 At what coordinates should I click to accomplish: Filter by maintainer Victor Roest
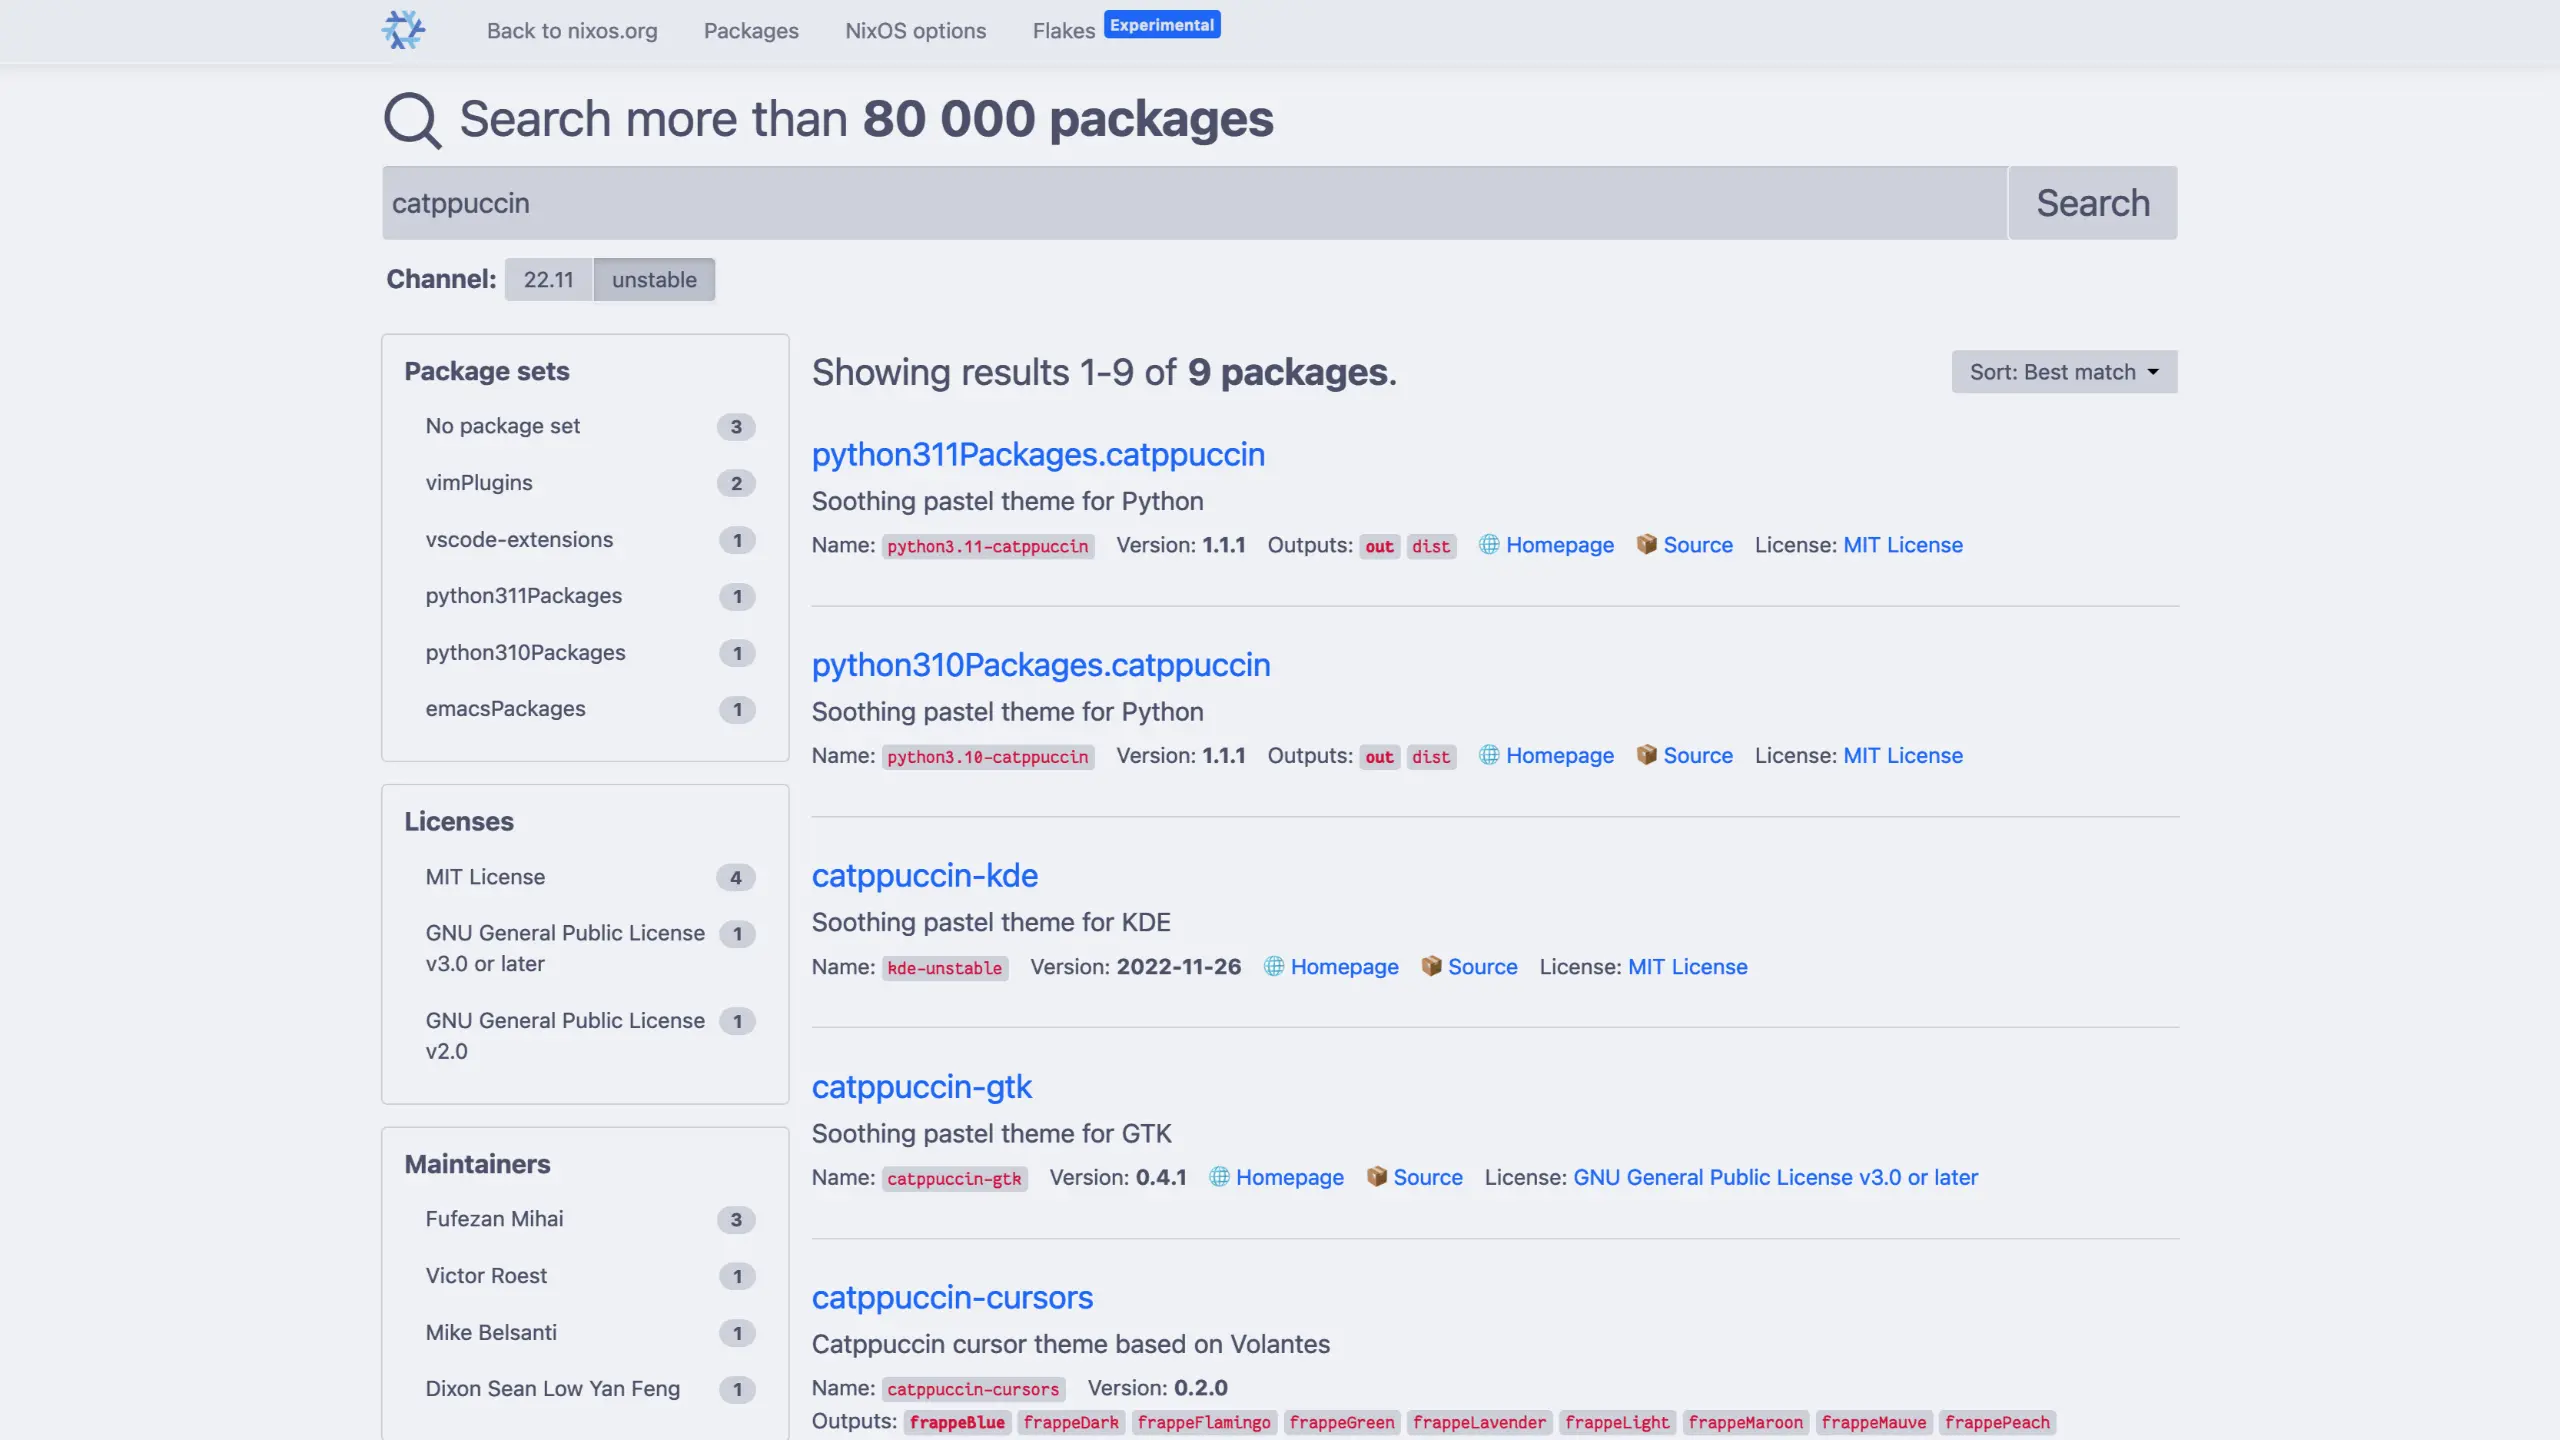(589, 1276)
